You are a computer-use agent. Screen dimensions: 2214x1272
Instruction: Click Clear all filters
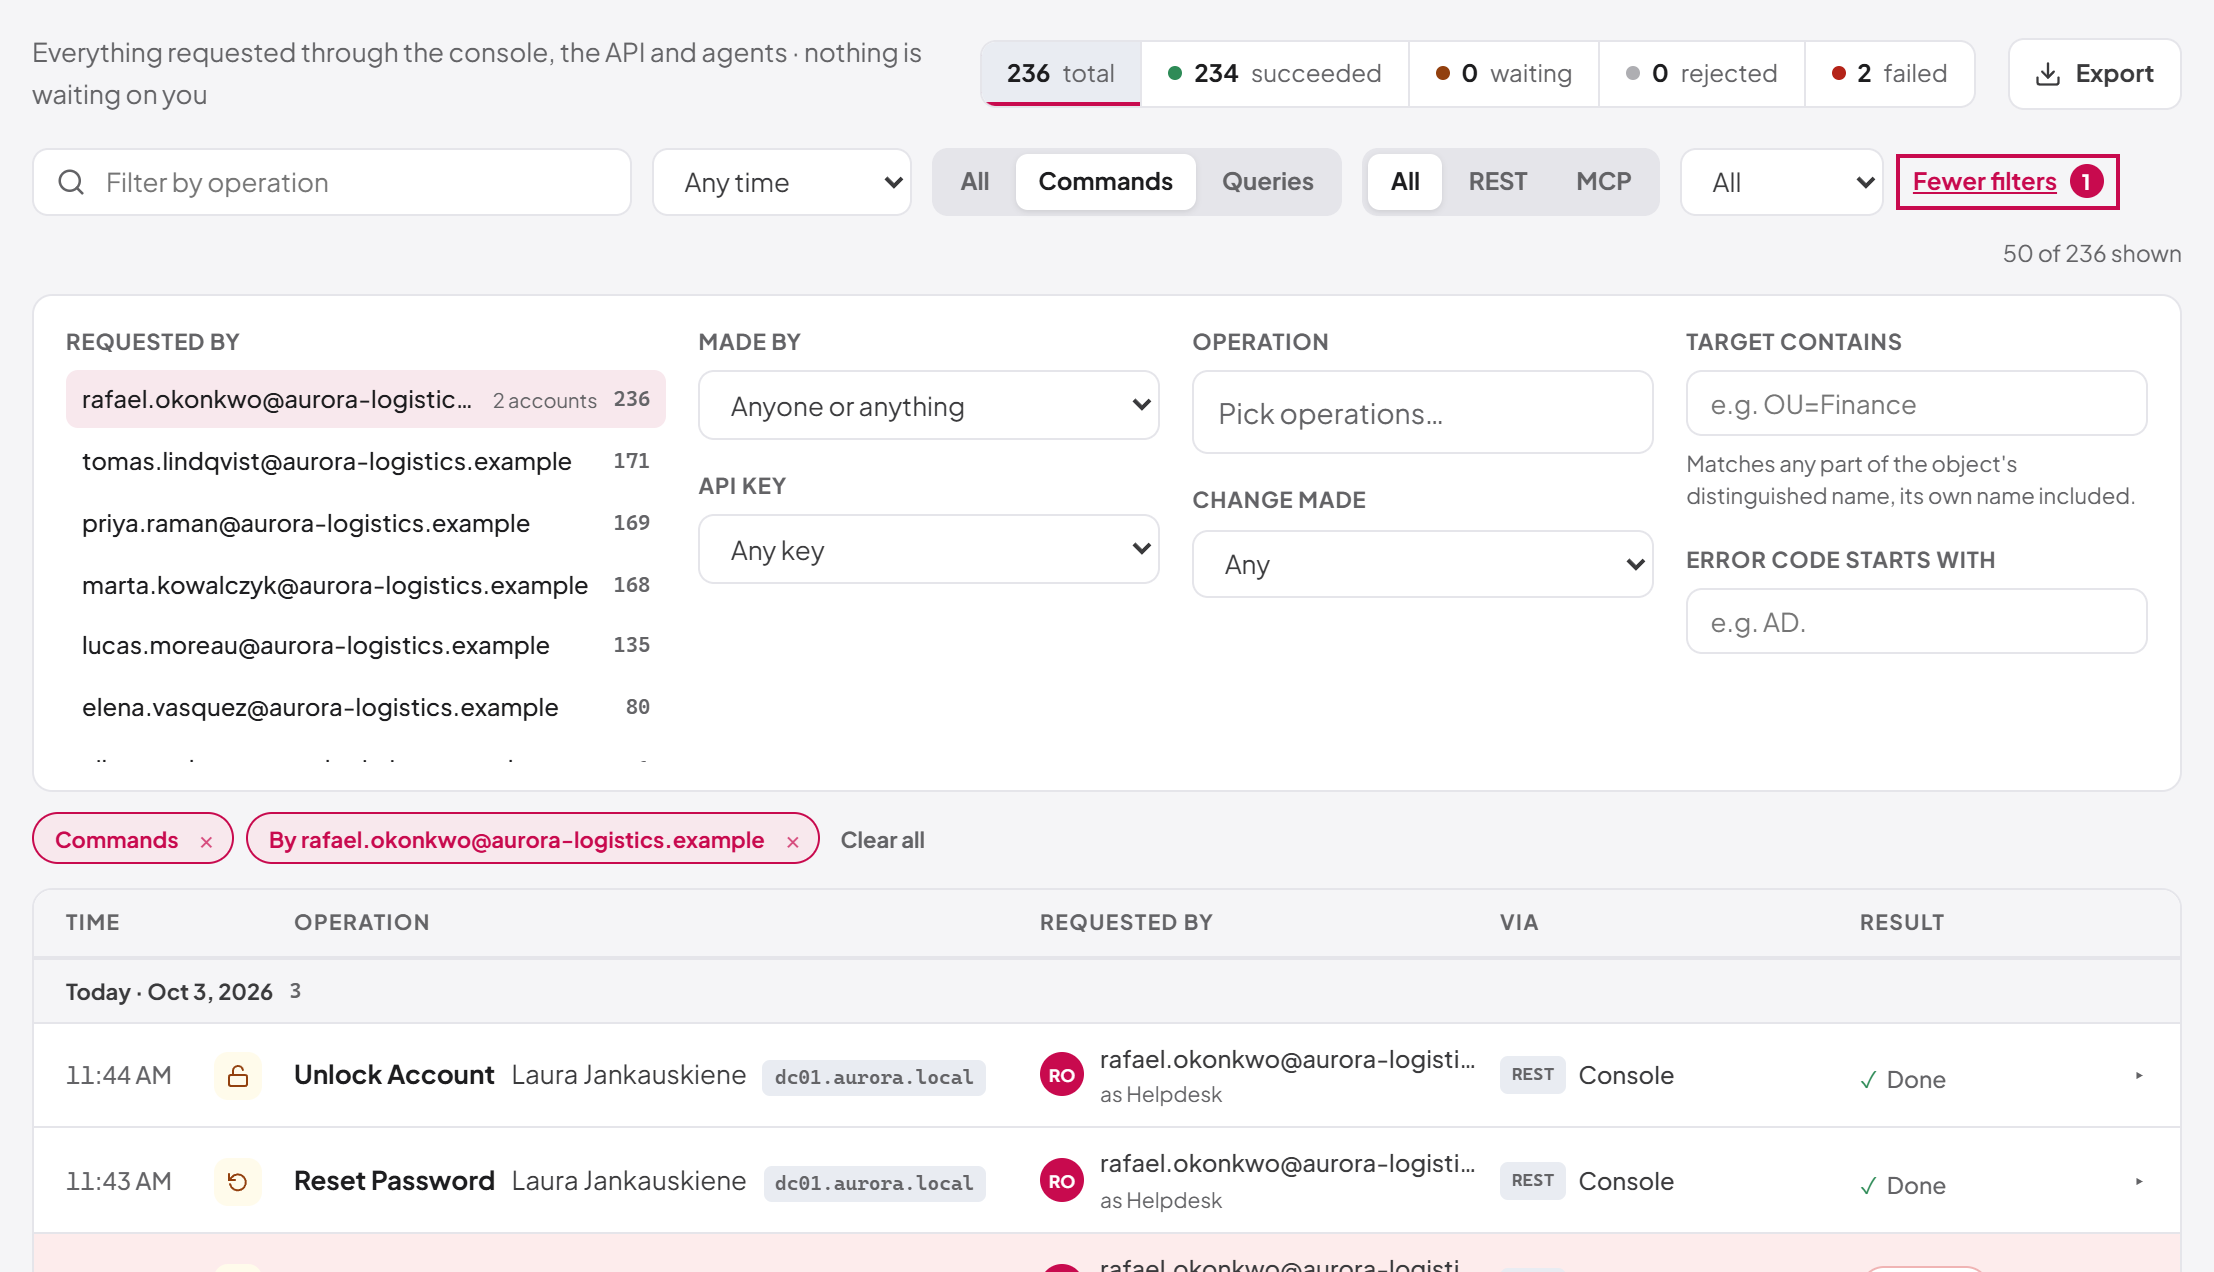pyautogui.click(x=882, y=840)
